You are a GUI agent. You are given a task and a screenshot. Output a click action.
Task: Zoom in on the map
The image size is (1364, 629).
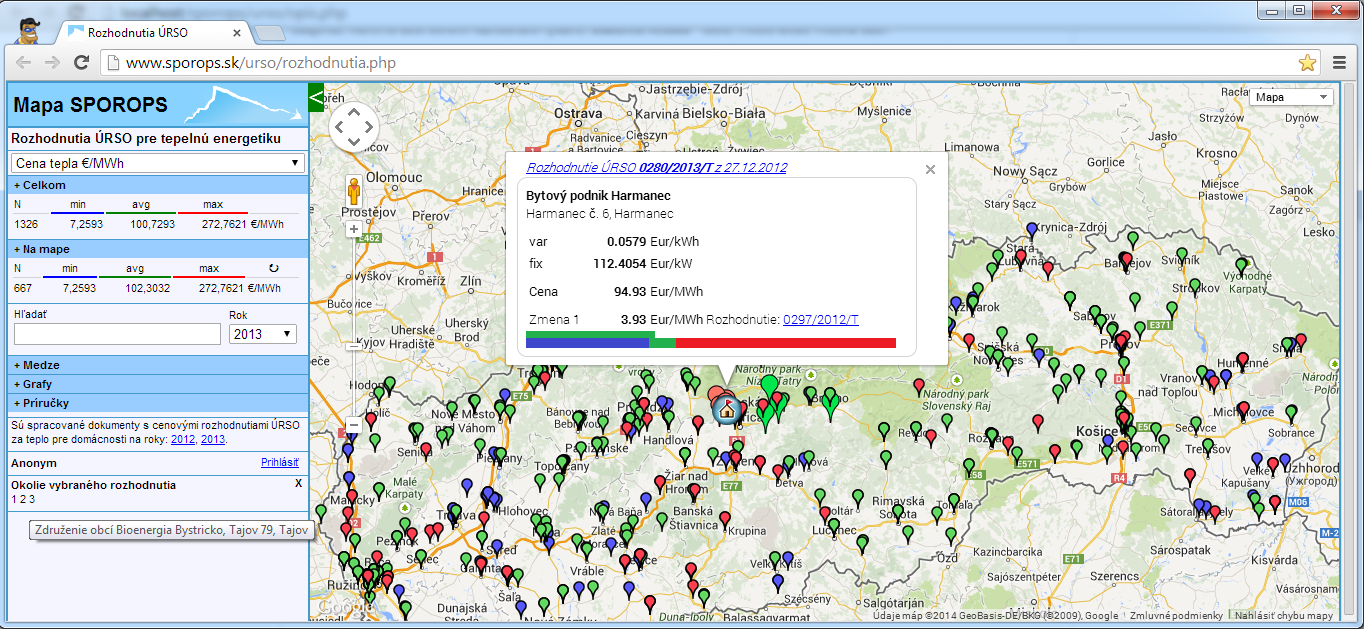coord(354,229)
